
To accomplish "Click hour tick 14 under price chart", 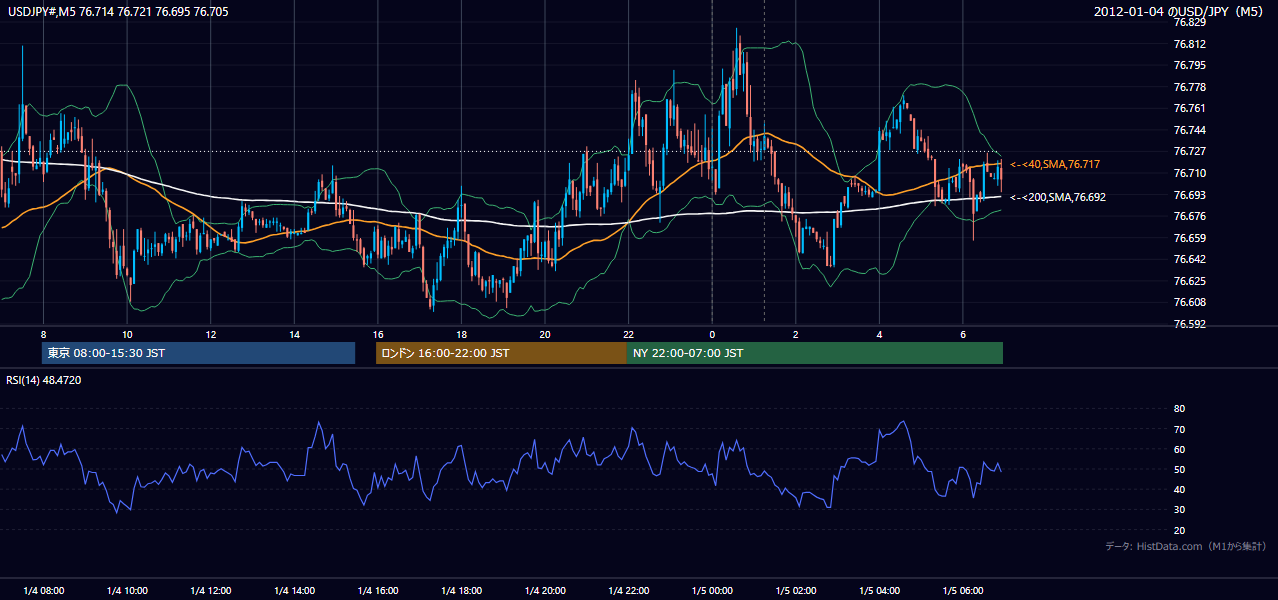I will click(x=294, y=334).
